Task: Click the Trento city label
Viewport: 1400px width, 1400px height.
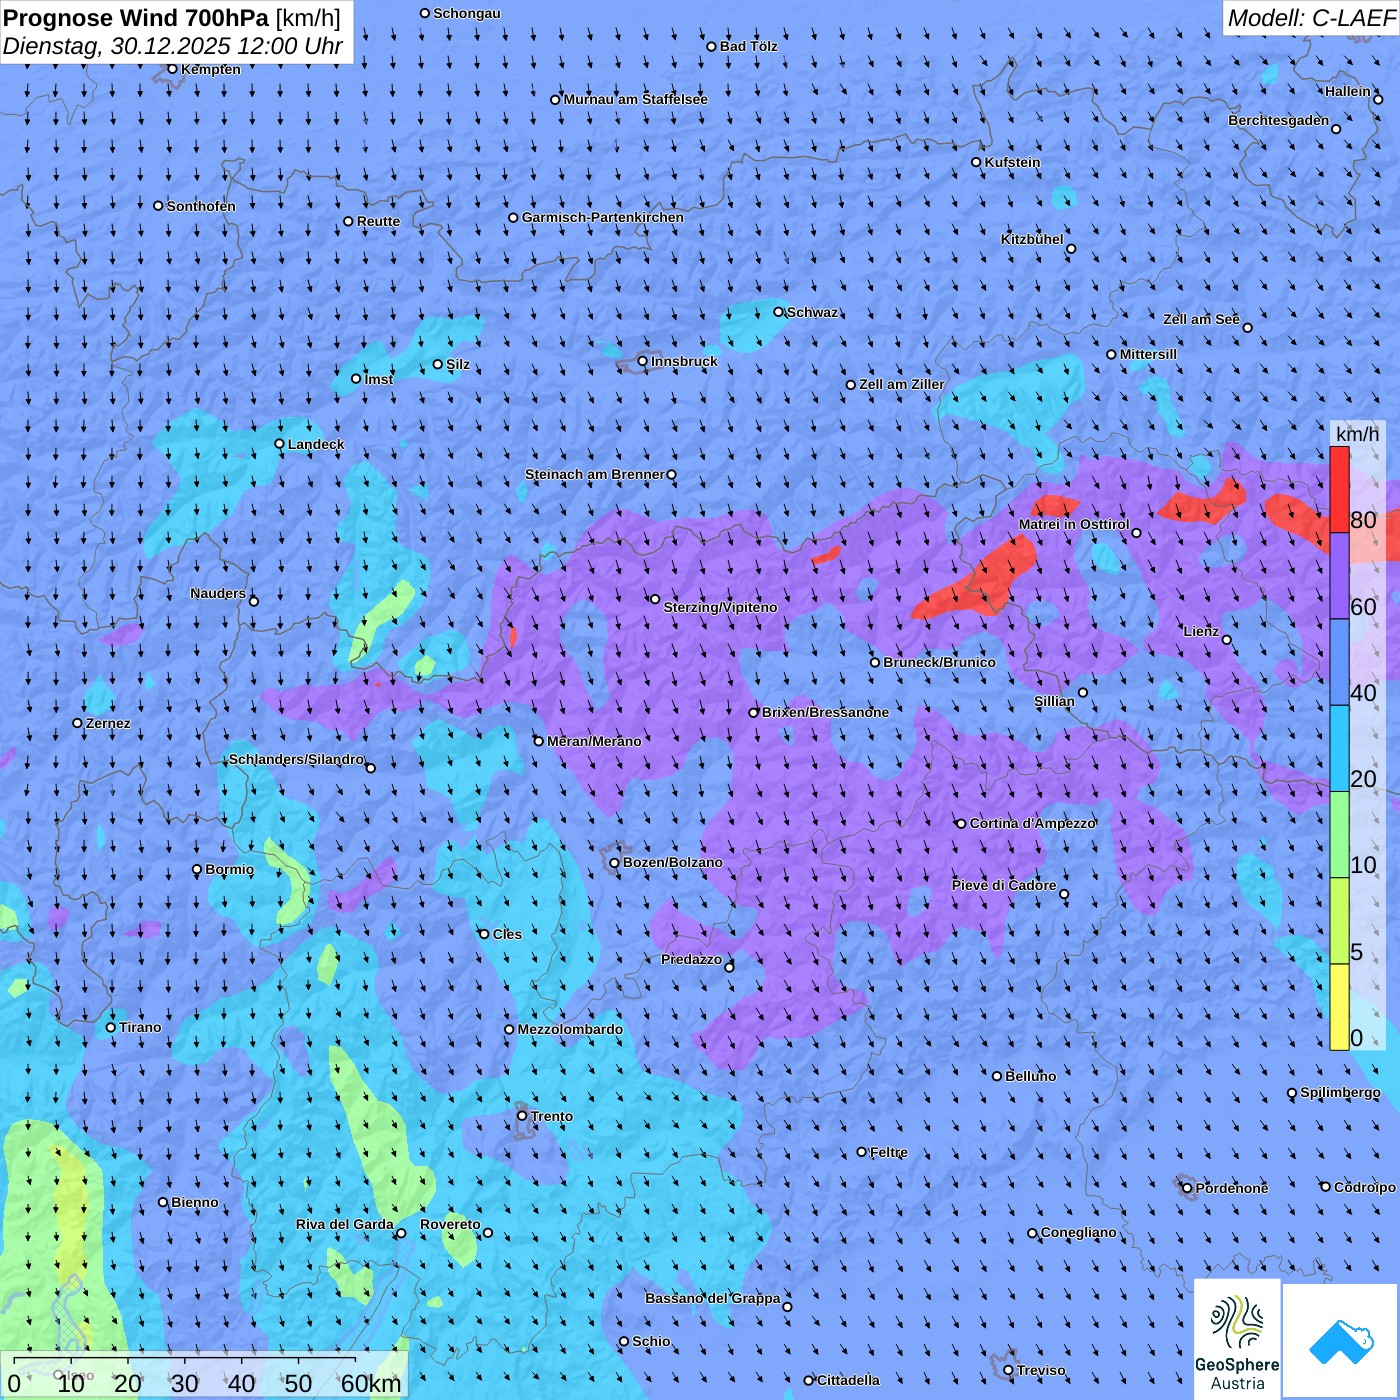Action: (x=552, y=1116)
